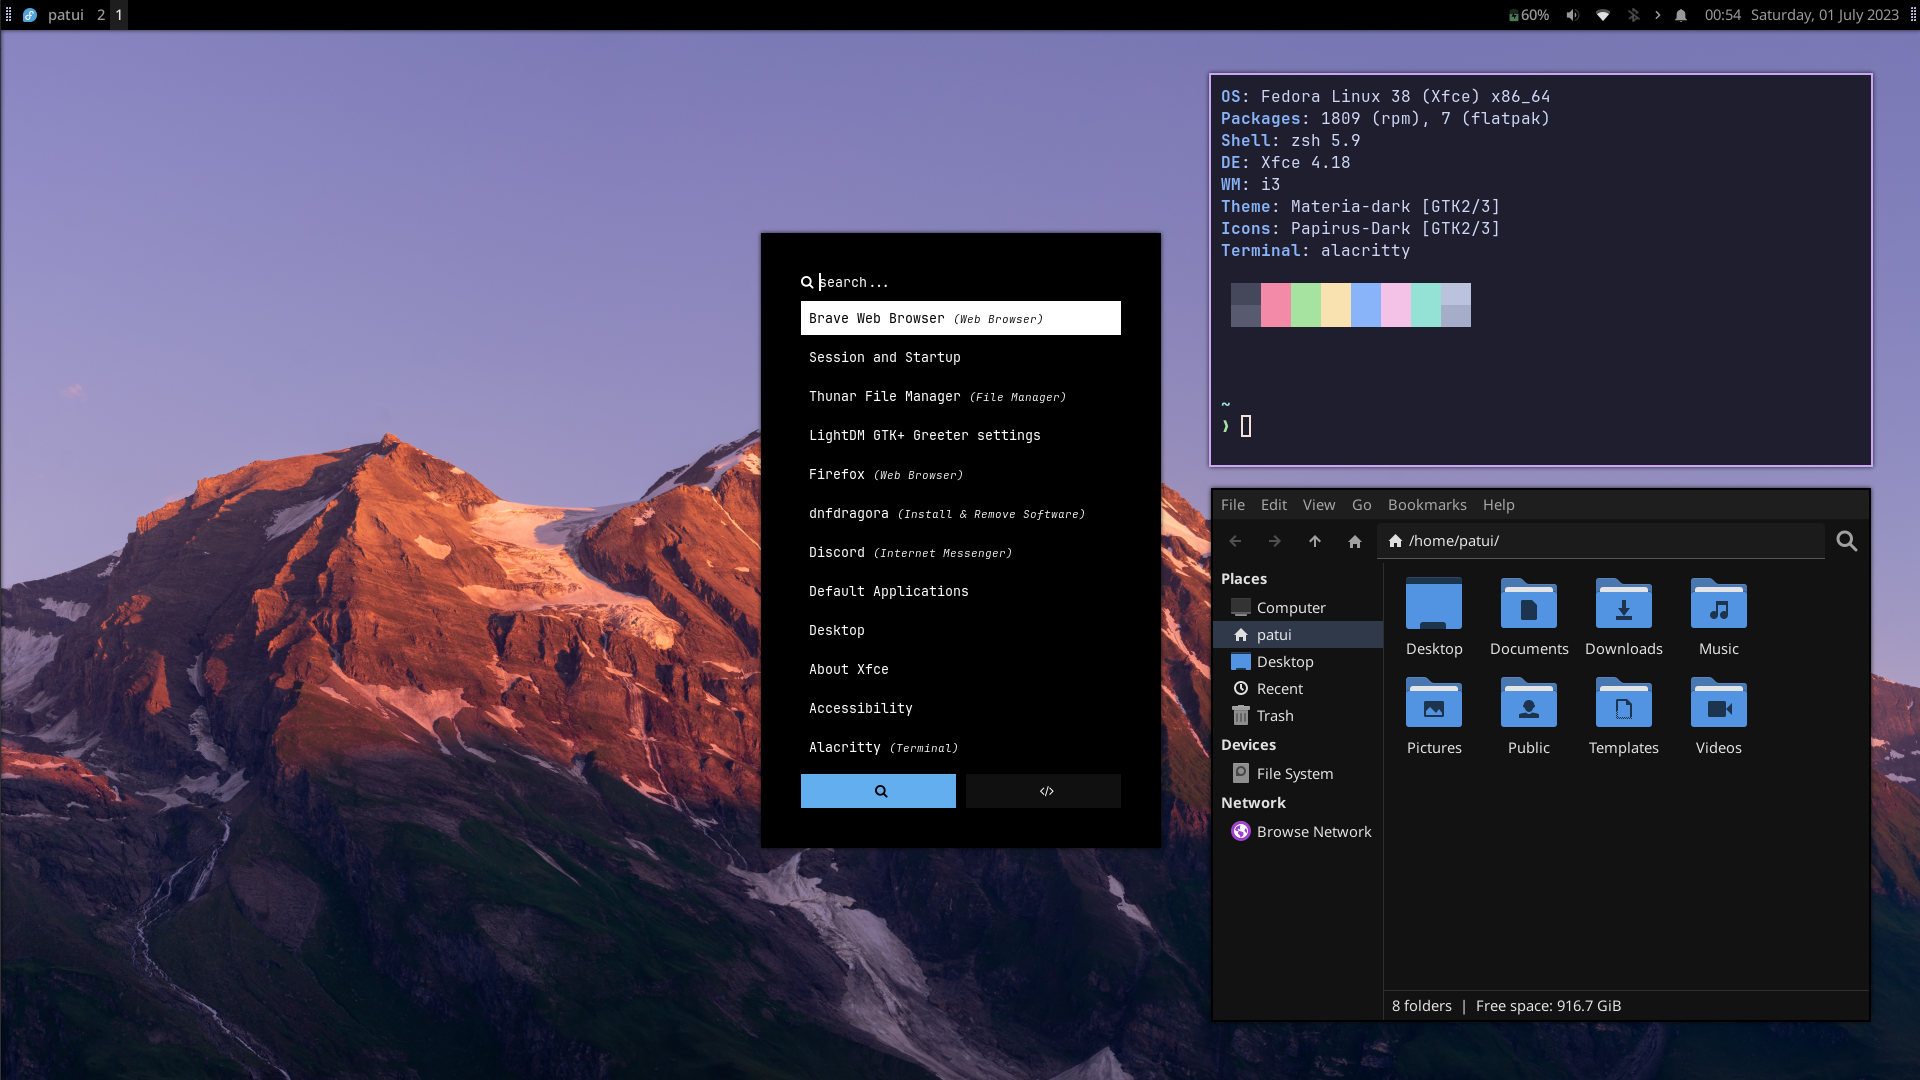Click the notification bell in top panel

(1681, 15)
